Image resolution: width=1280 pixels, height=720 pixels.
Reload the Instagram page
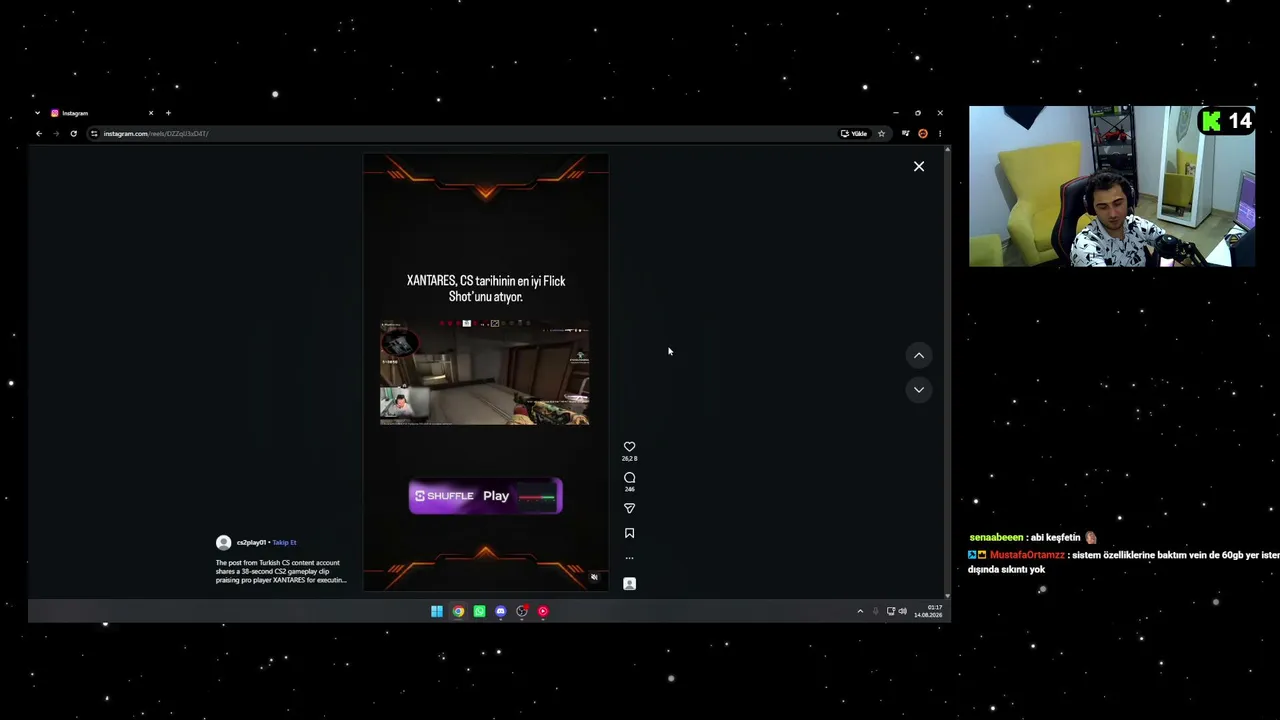(73, 133)
